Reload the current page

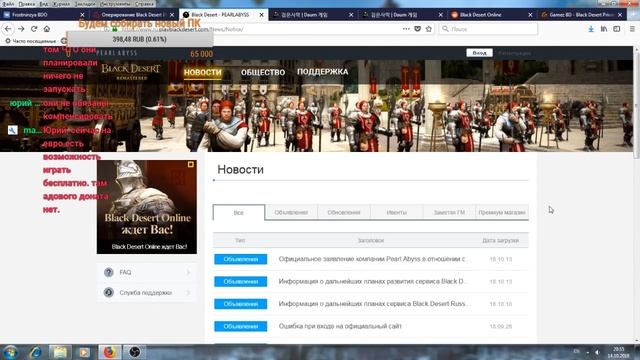point(34,29)
